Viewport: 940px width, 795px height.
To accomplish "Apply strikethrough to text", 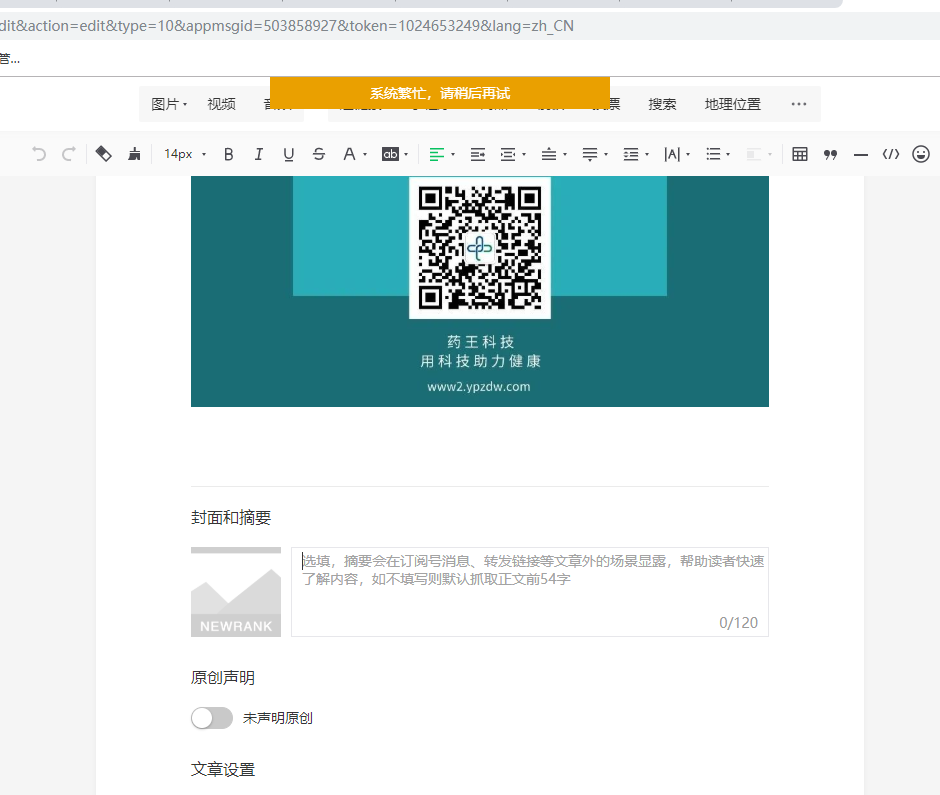I will (319, 154).
